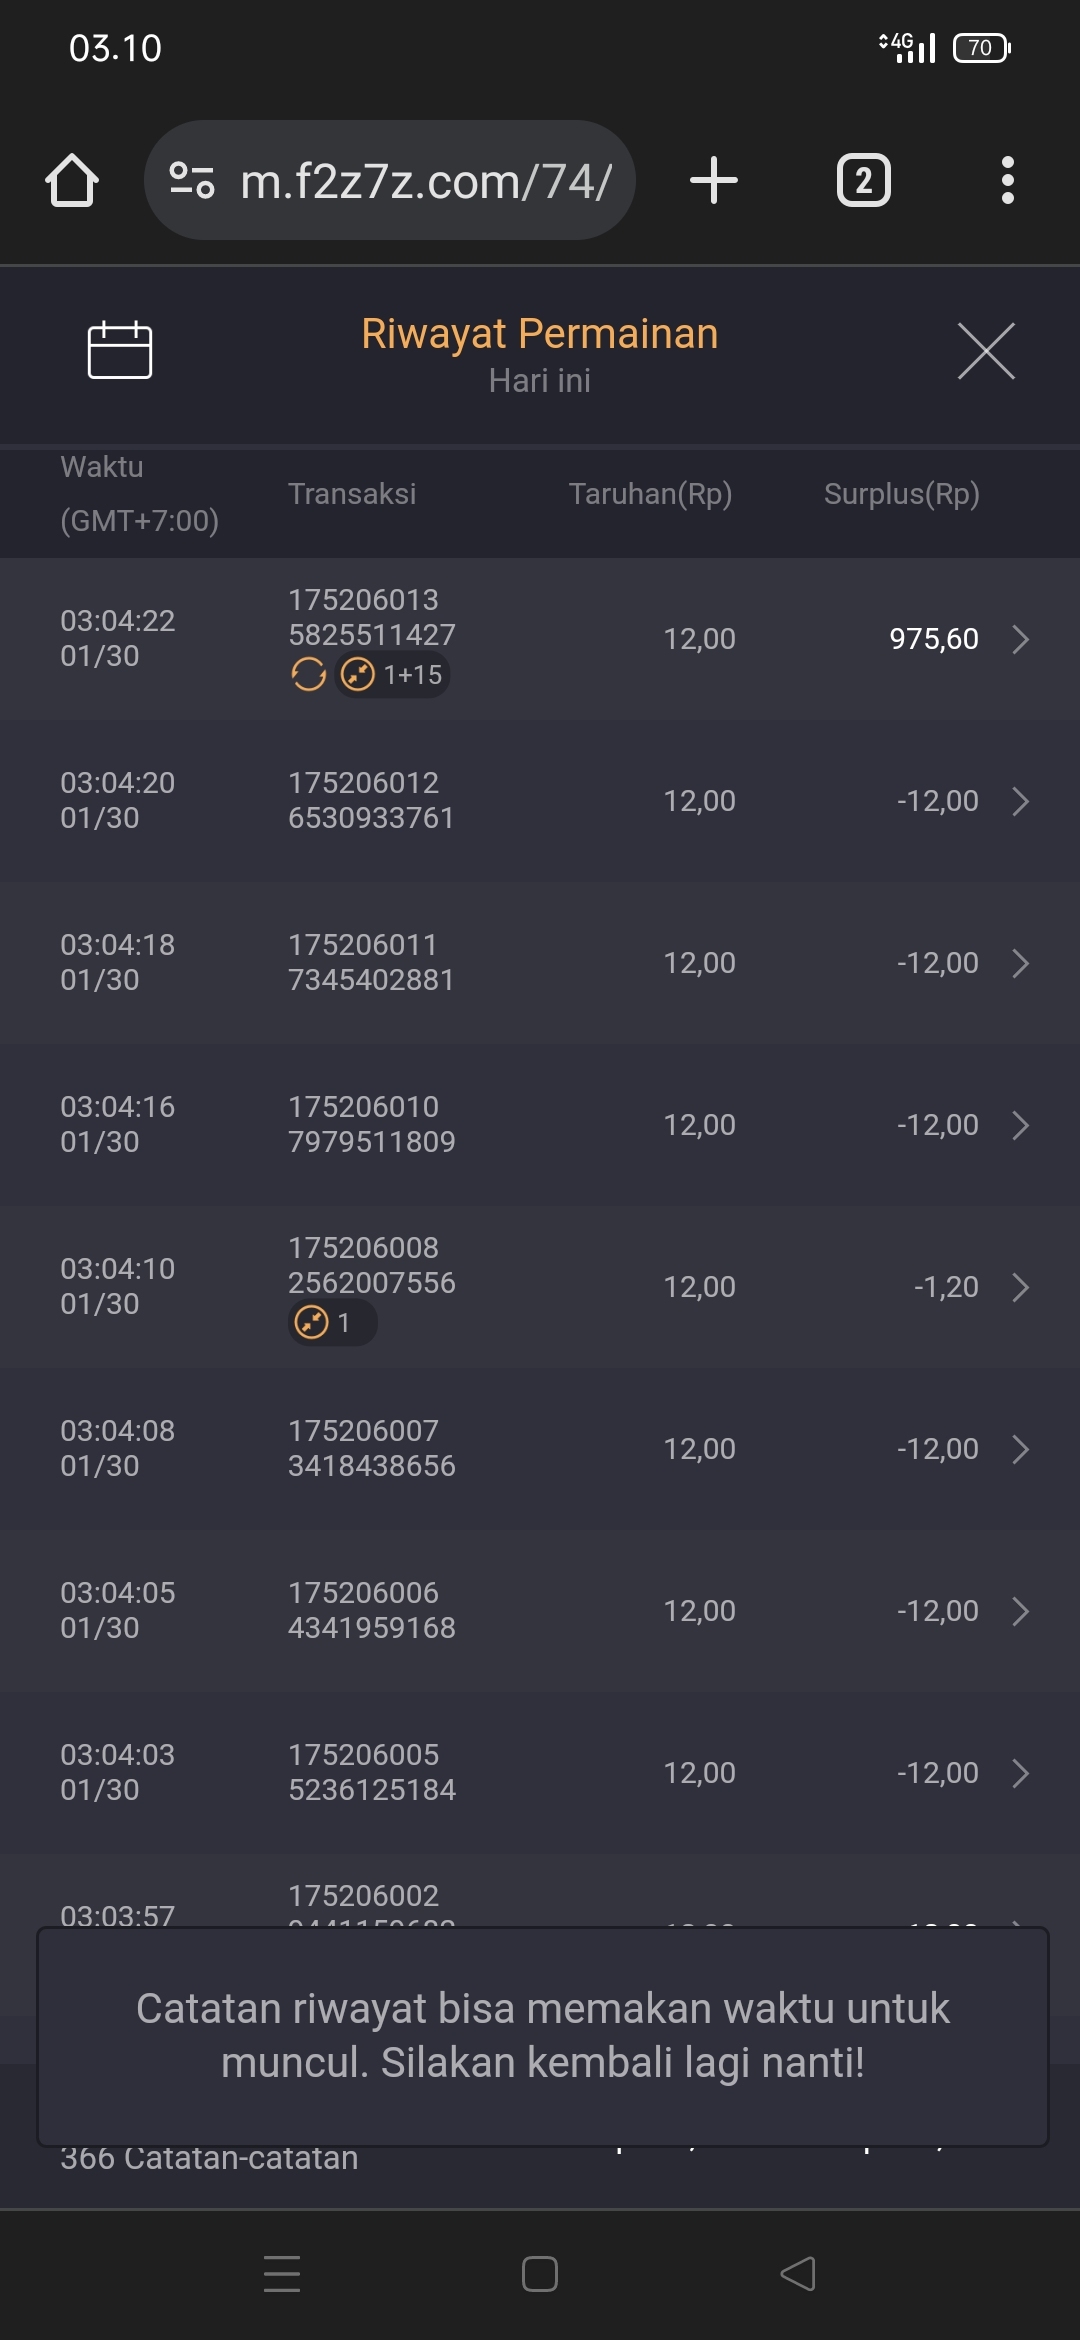Tap the Android recent apps button

click(282, 2274)
